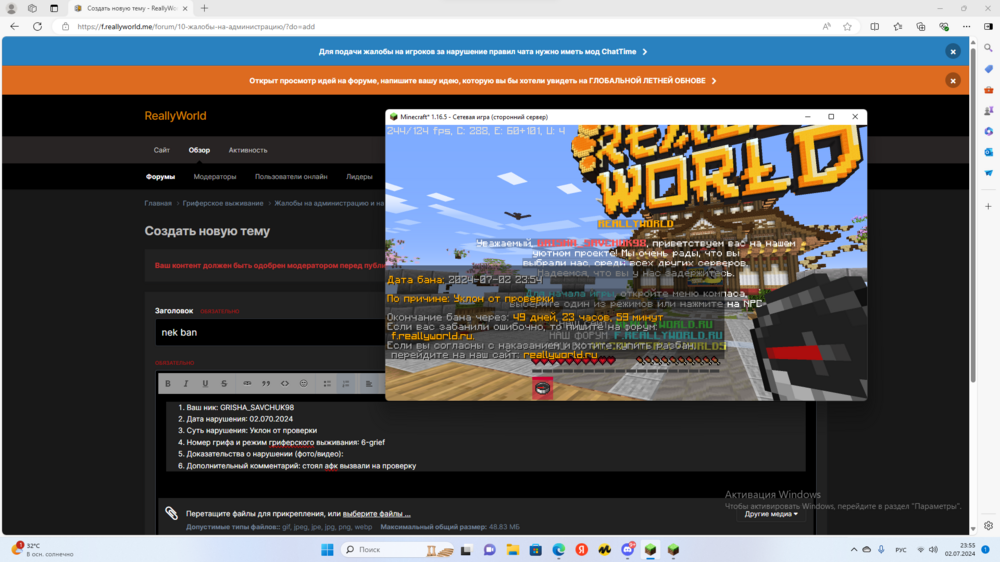Insert code block via editor toolbar
Viewport: 1000px width, 562px height.
[x=285, y=383]
